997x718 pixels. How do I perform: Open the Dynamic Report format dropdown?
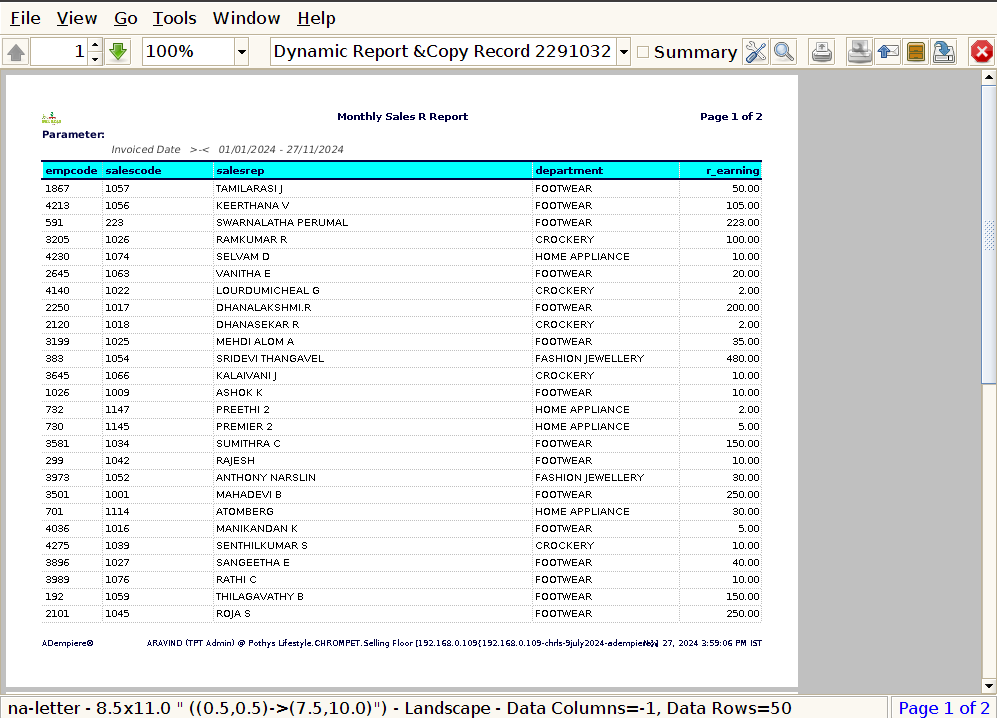624,52
